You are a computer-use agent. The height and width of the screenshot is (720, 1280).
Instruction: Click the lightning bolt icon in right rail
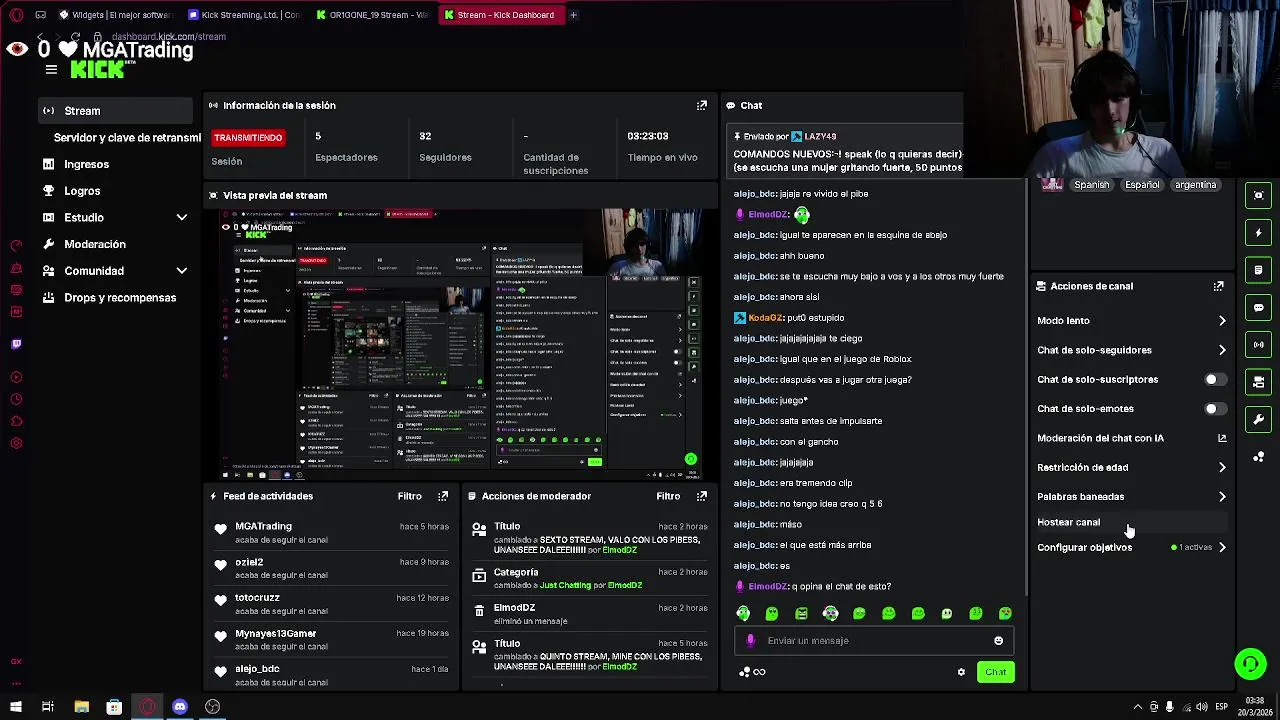pos(1259,233)
